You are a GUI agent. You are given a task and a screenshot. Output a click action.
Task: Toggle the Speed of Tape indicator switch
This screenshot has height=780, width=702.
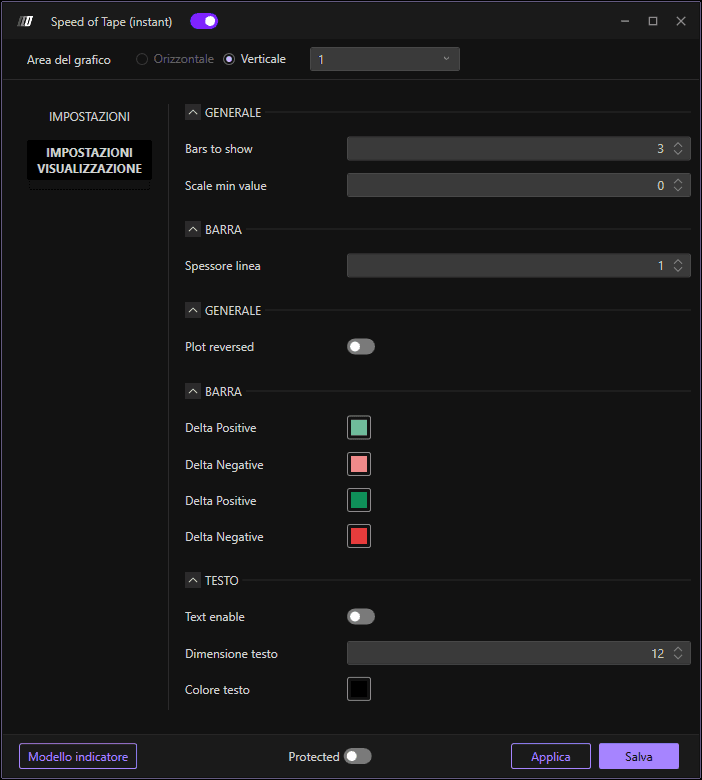coord(204,21)
